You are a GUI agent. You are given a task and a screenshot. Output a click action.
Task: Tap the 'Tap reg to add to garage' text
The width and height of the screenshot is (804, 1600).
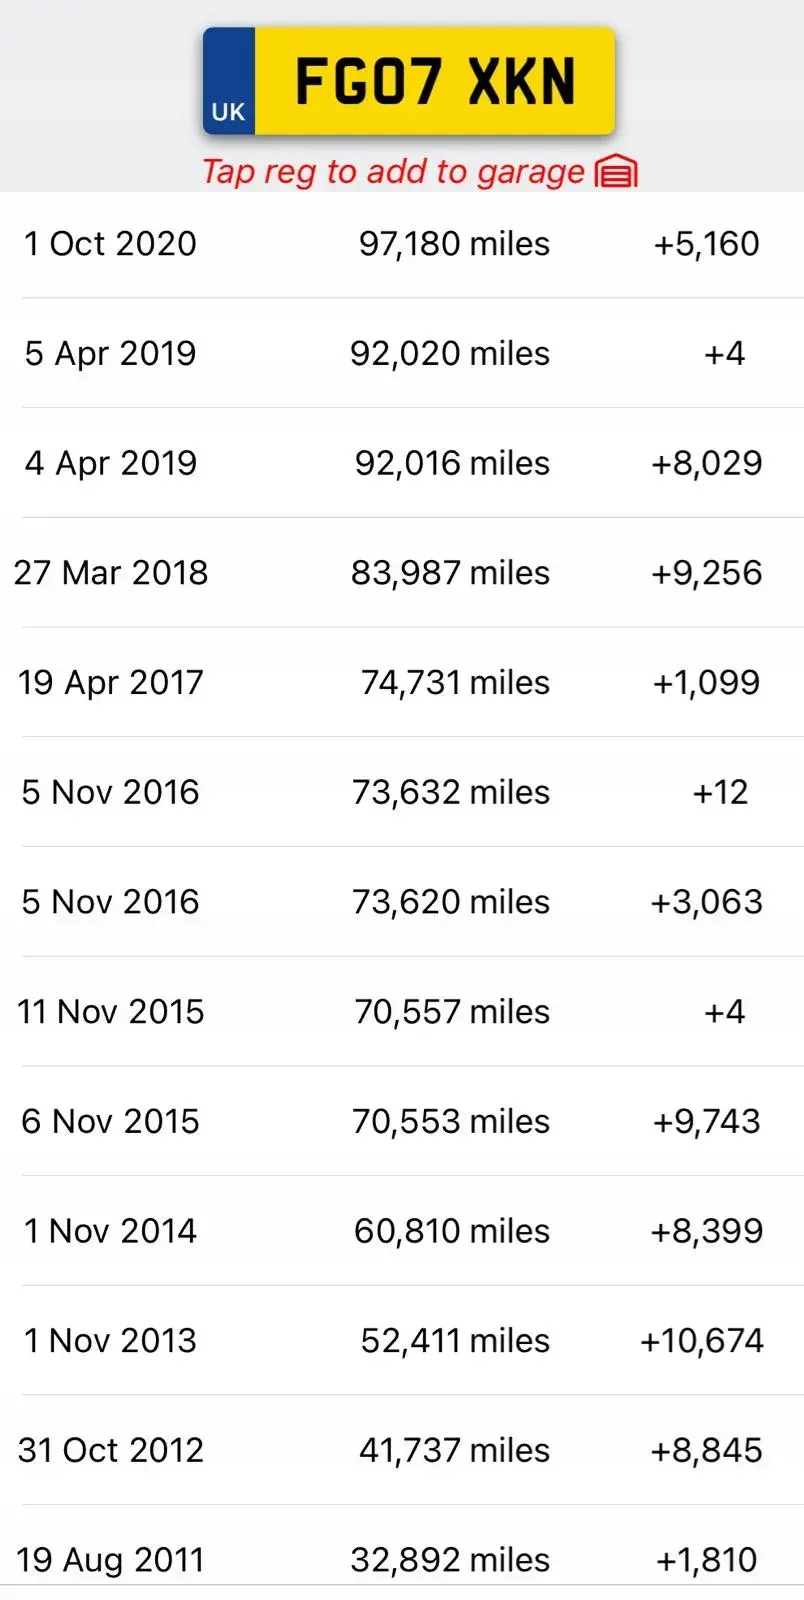point(393,172)
